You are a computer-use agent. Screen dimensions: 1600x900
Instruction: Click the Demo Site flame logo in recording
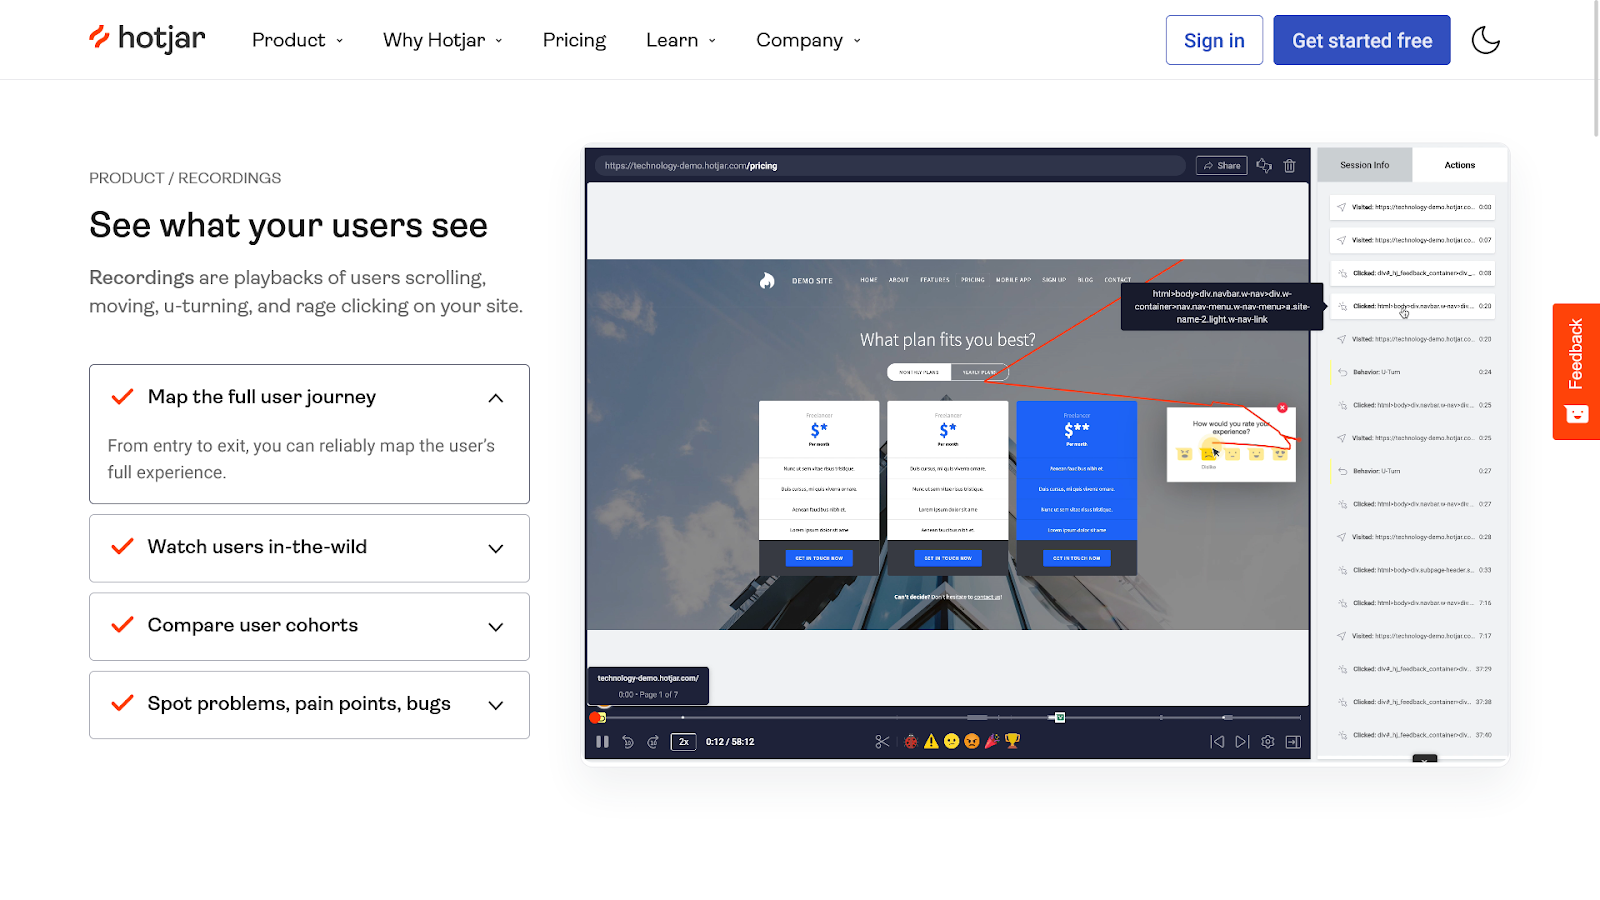(767, 281)
